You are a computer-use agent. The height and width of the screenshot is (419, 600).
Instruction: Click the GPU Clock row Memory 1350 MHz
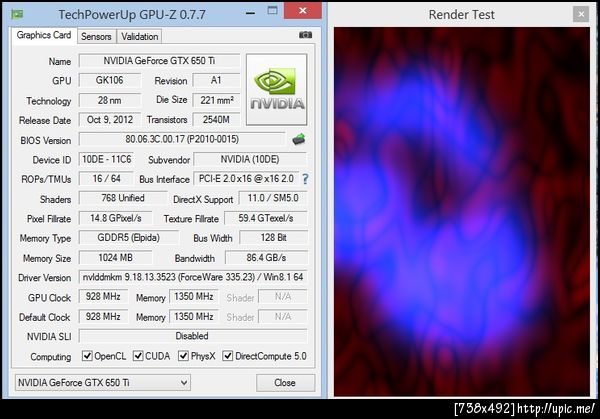[x=194, y=297]
